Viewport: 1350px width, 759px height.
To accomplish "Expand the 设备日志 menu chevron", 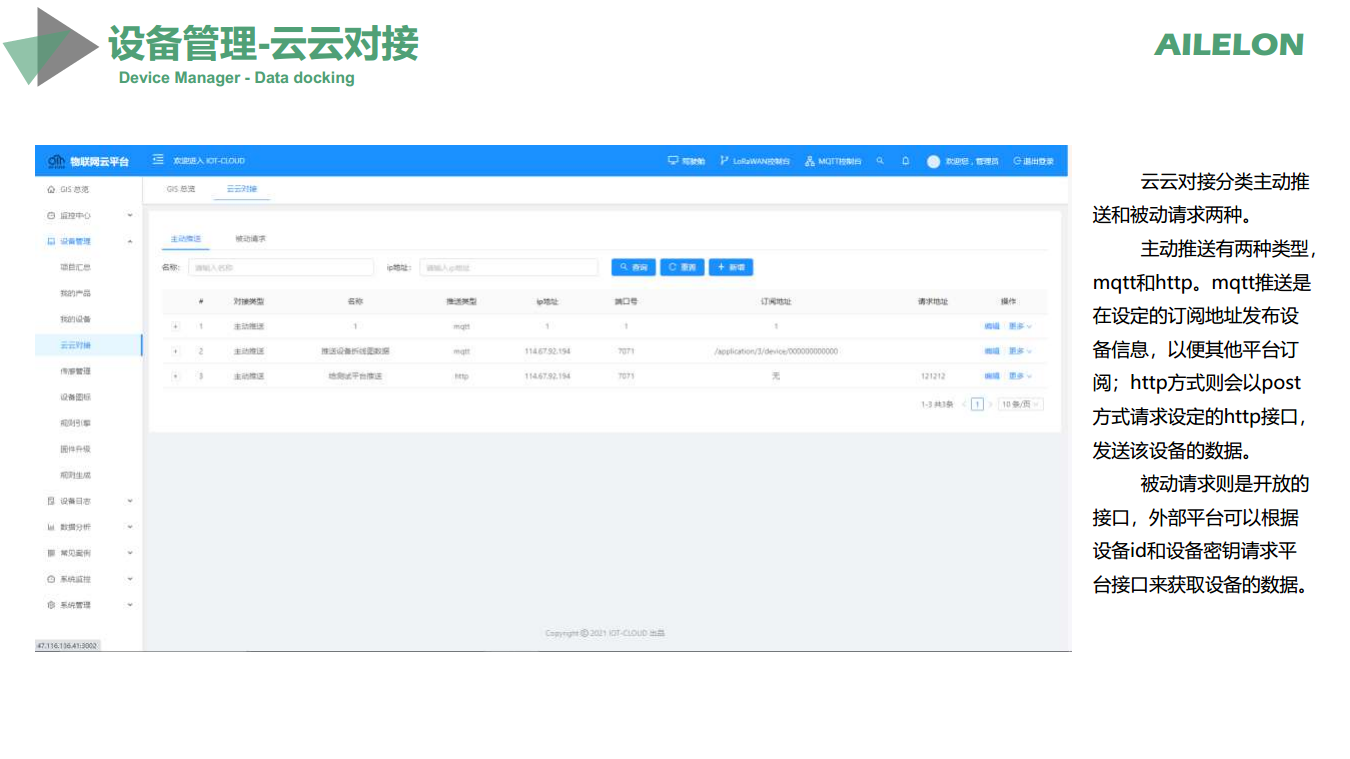I will click(130, 501).
